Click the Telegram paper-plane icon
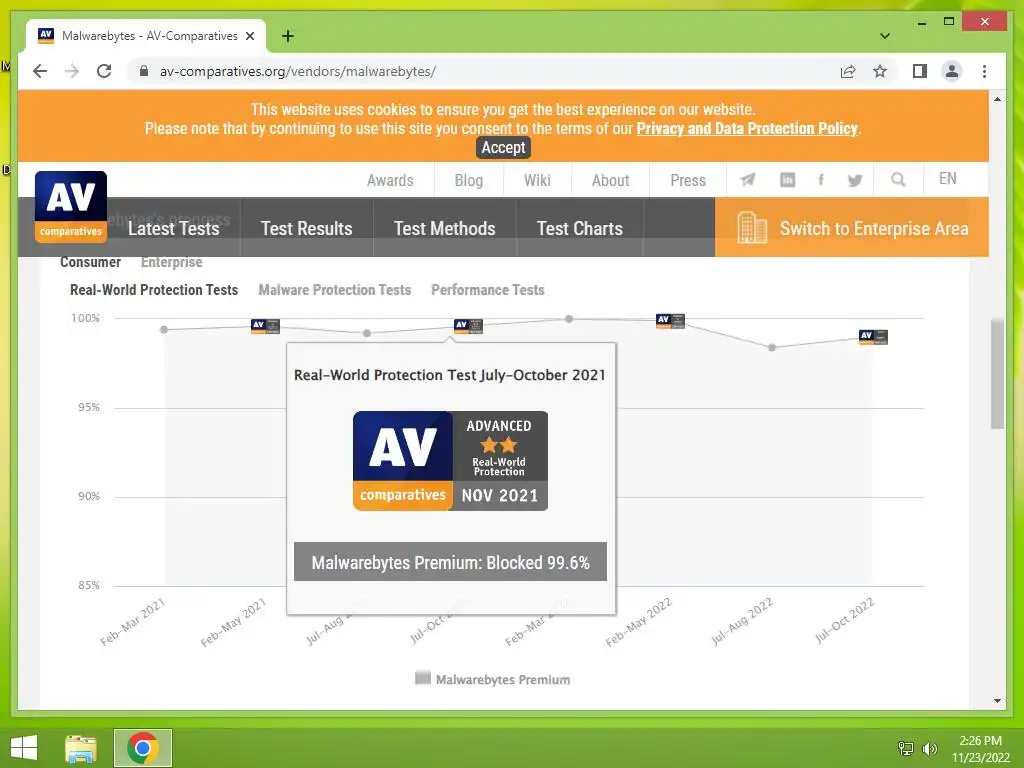The width and height of the screenshot is (1024, 768). tap(747, 180)
